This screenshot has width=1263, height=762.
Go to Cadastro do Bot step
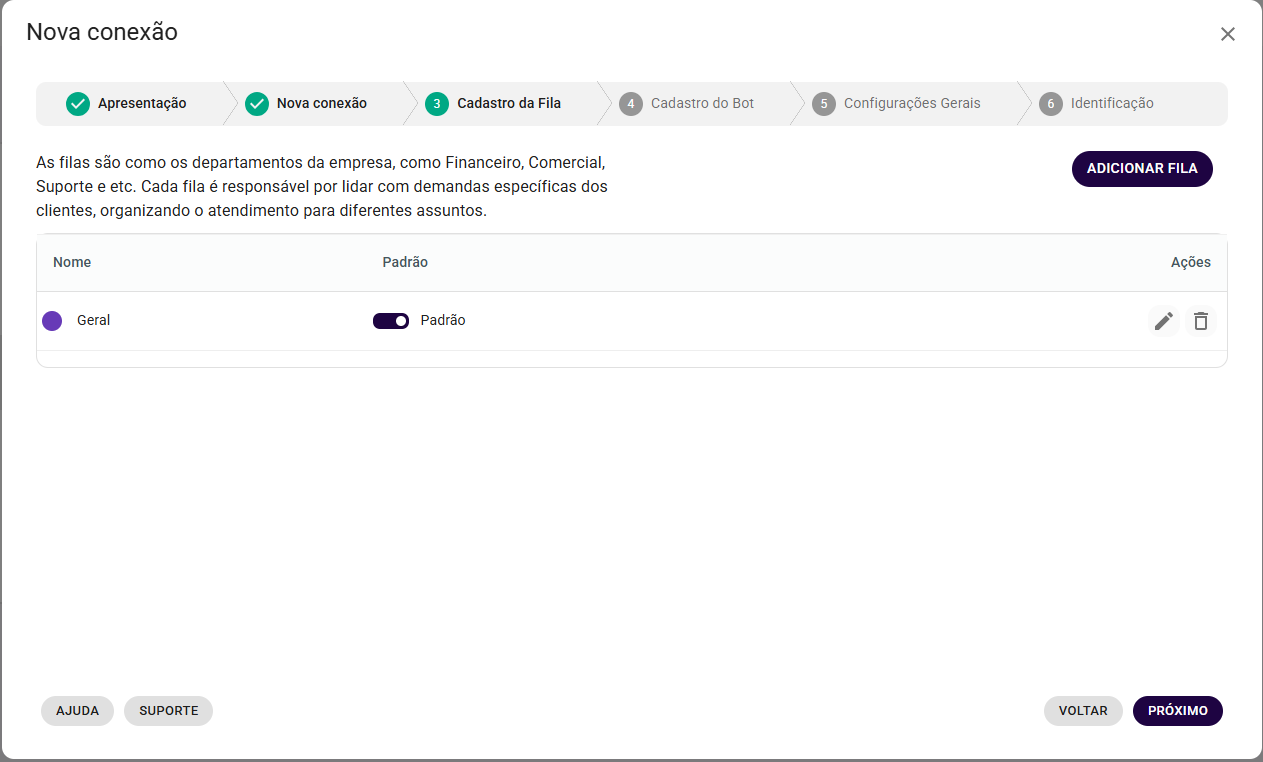click(x=702, y=104)
